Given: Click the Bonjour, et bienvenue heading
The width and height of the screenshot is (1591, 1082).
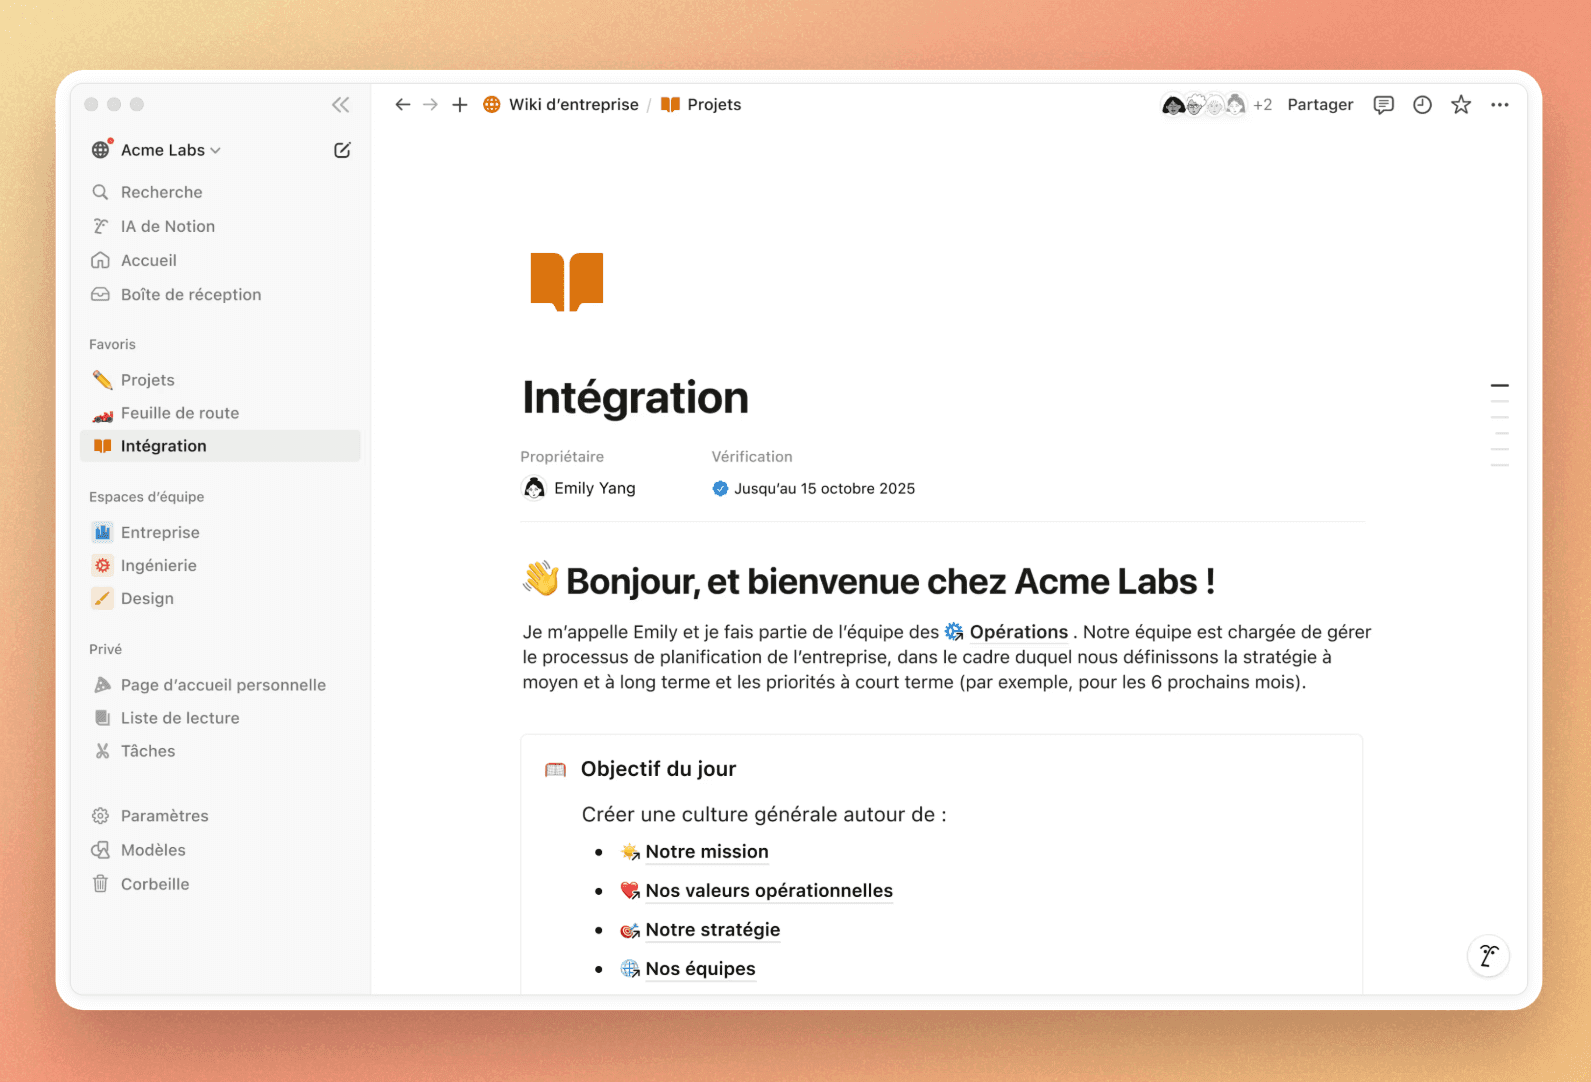Looking at the screenshot, I should [x=869, y=581].
